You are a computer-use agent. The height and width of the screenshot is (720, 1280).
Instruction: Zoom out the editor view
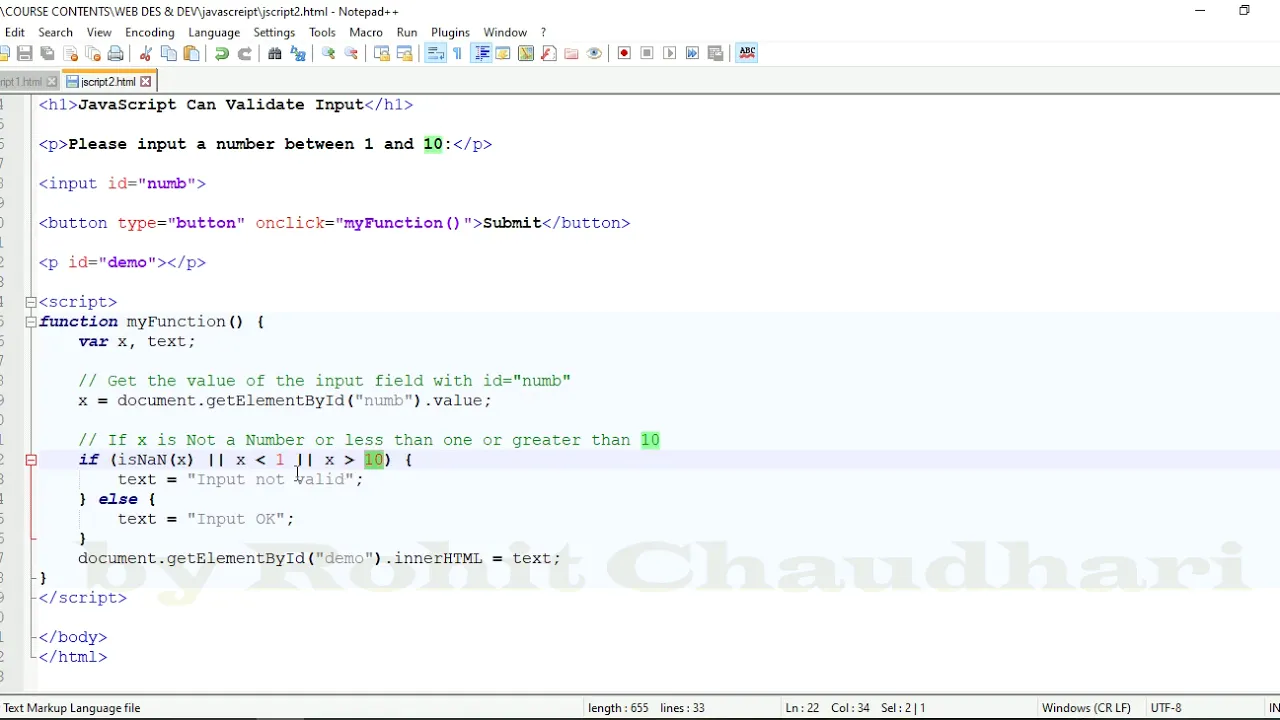pyautogui.click(x=350, y=53)
